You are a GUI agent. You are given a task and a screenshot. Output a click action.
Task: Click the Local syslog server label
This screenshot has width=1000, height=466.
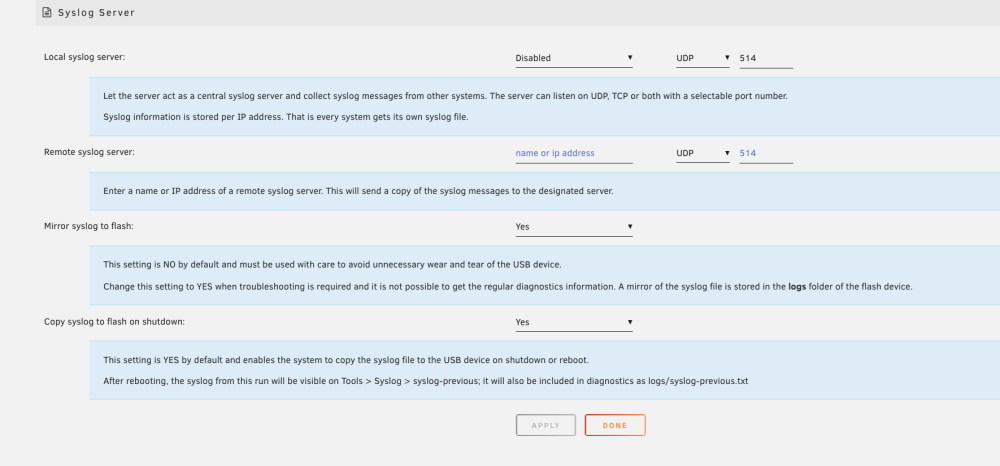pos(85,57)
